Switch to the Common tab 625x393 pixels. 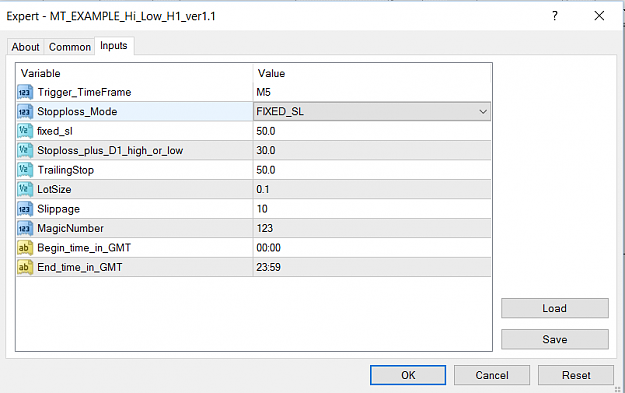(70, 47)
